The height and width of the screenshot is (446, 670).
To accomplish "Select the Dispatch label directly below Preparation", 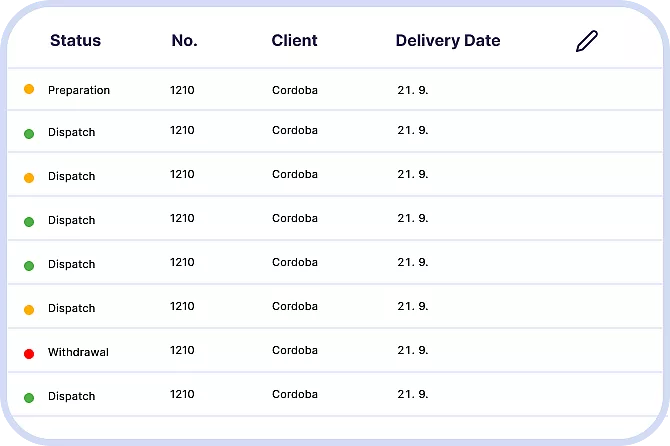I will (71, 132).
